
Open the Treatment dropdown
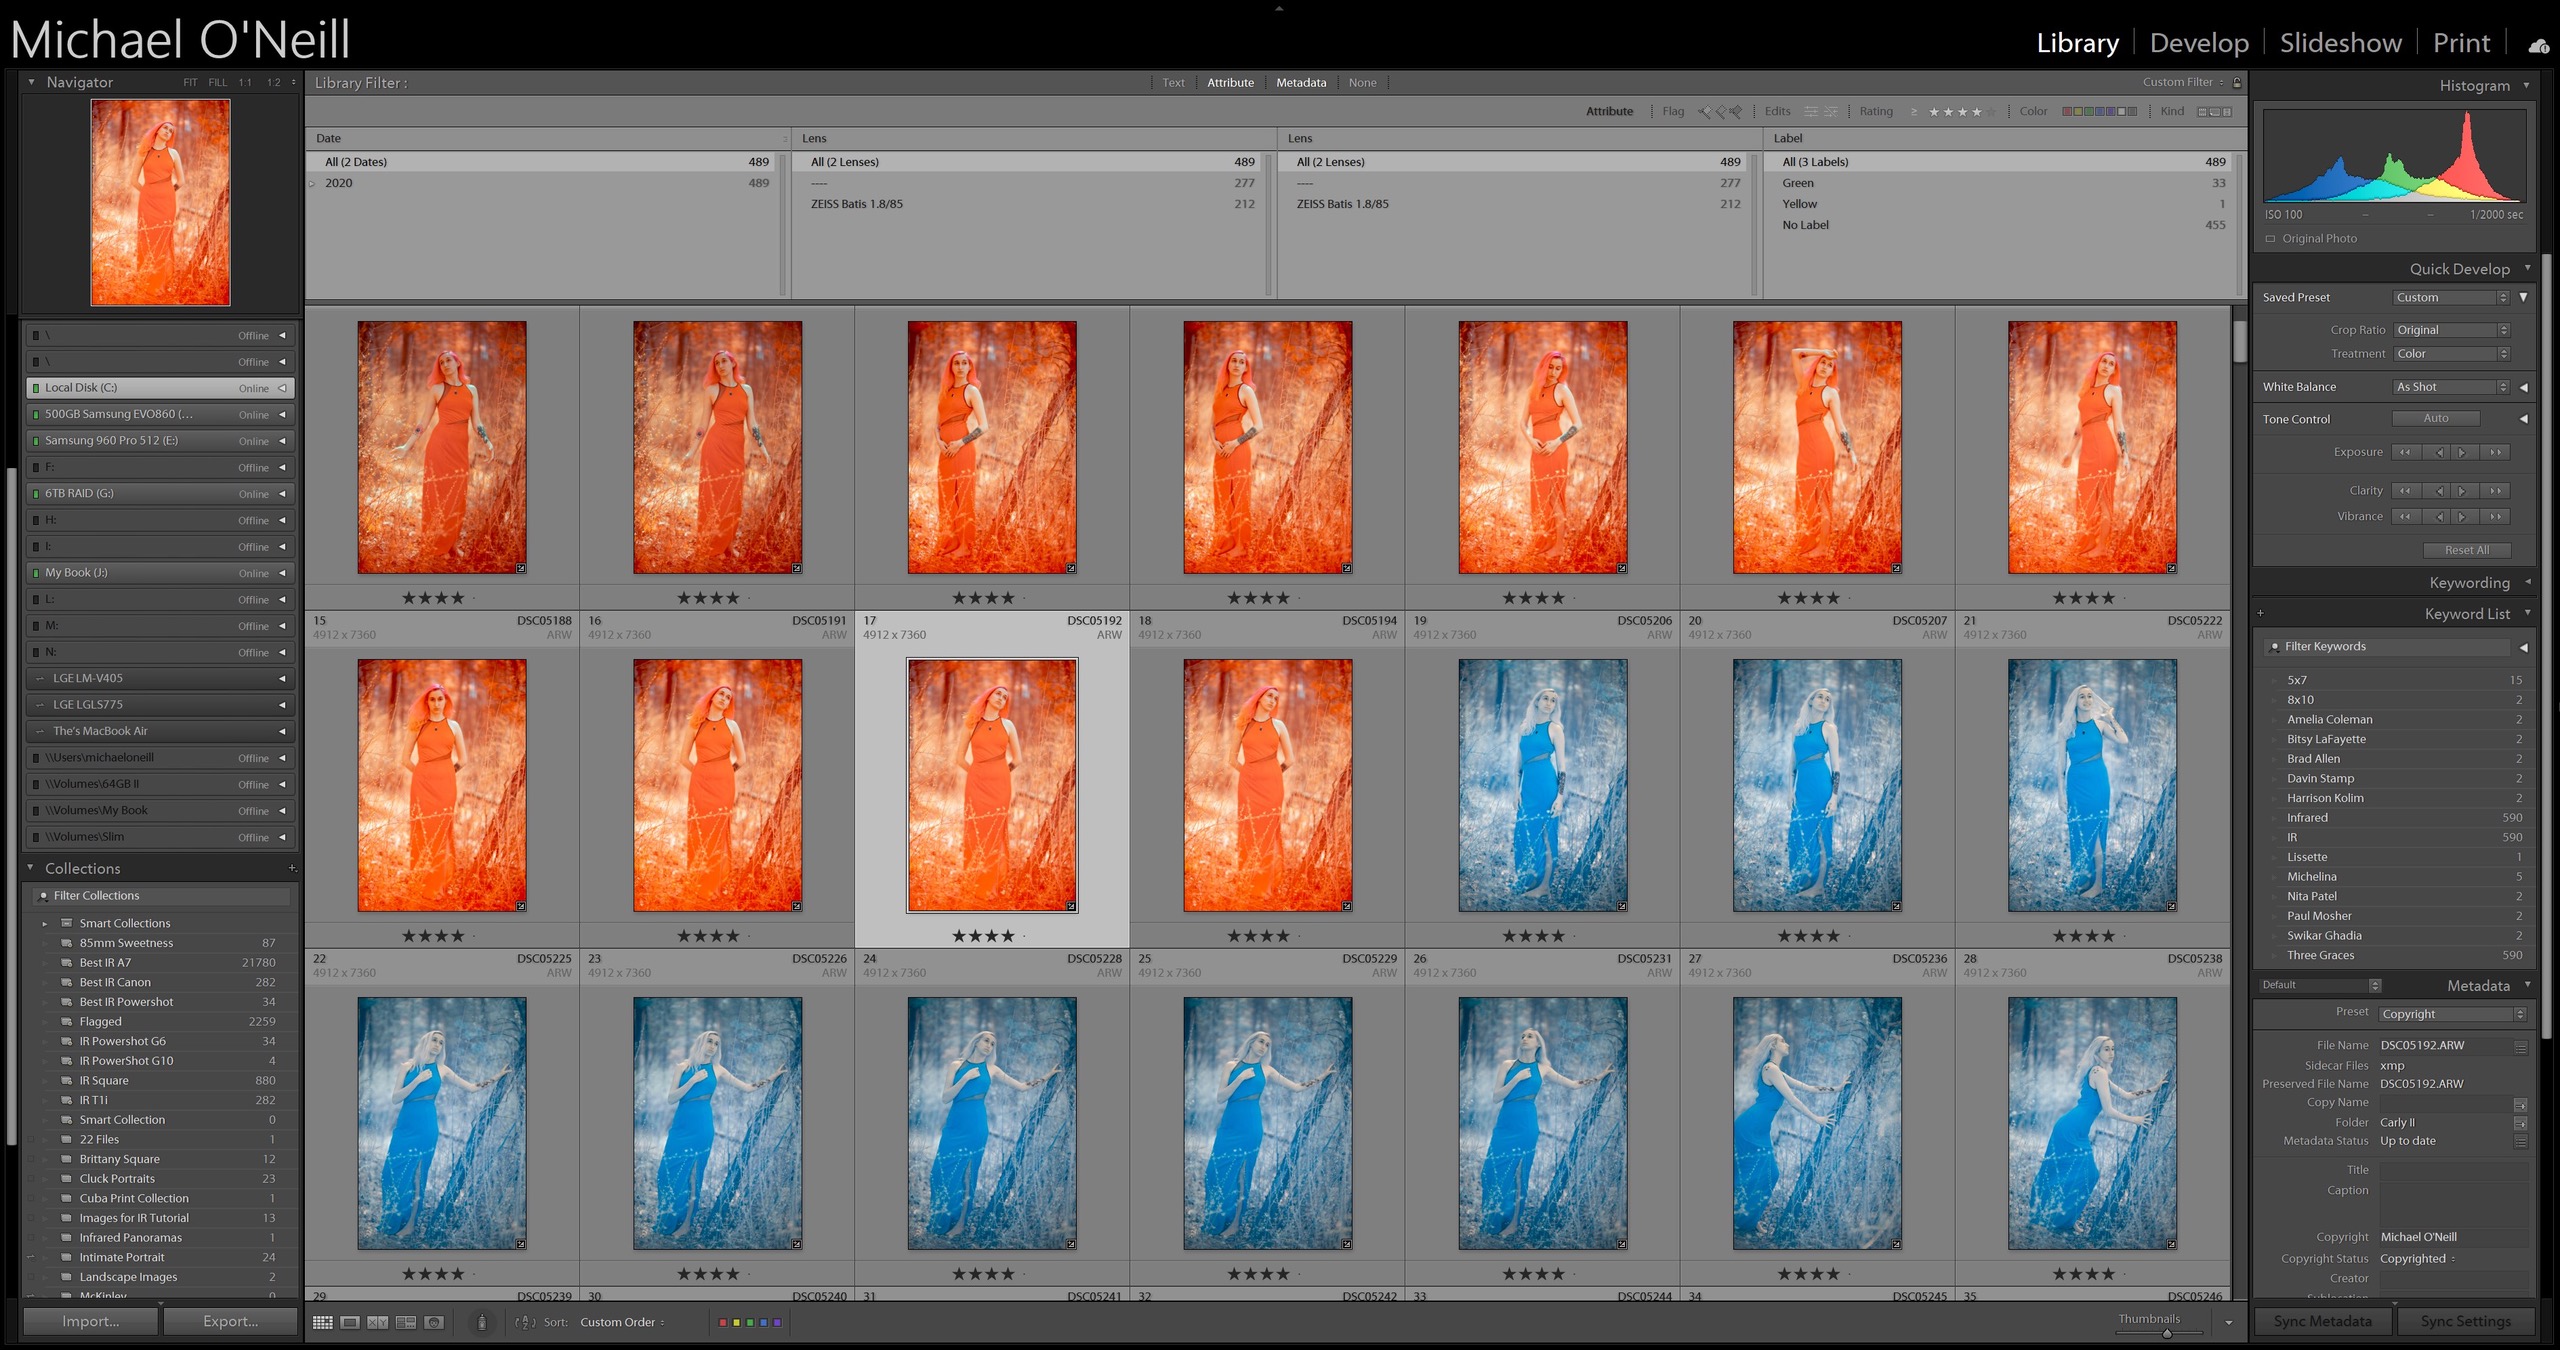[2451, 353]
